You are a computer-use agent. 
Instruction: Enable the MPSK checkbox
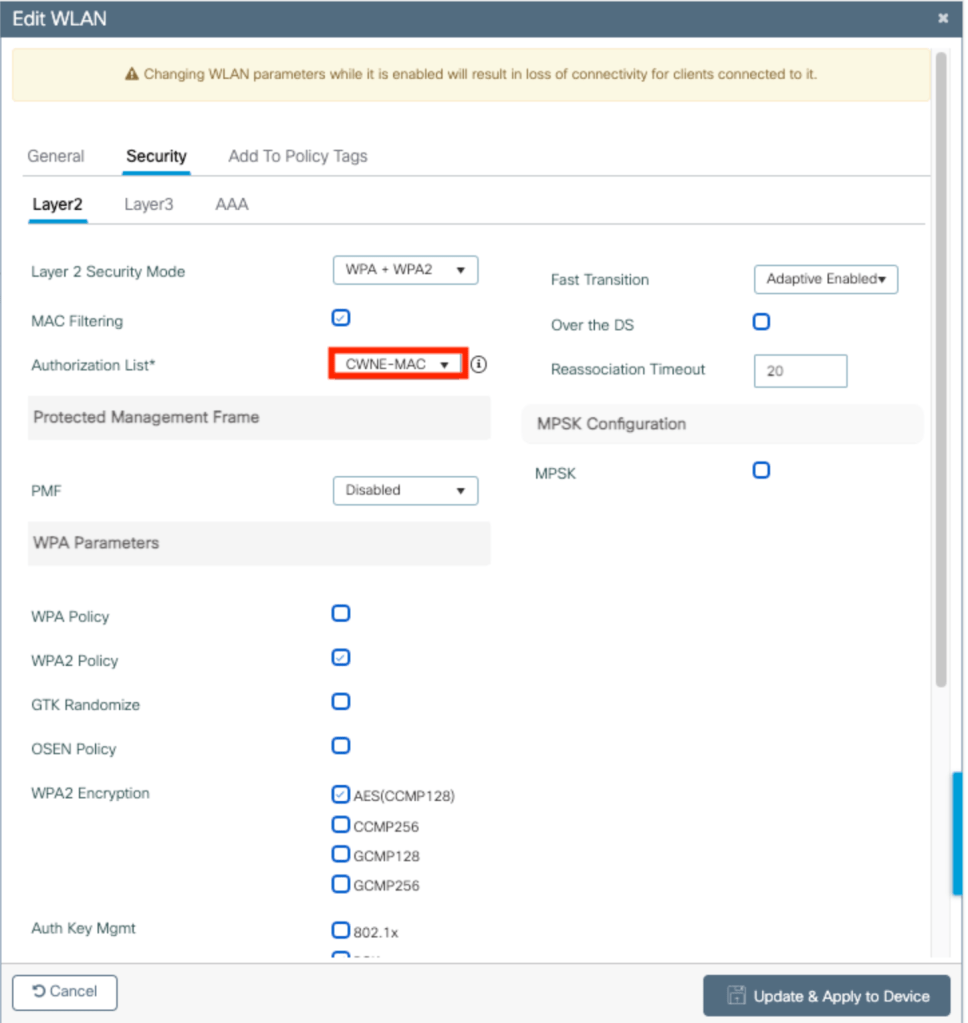pyautogui.click(x=761, y=470)
